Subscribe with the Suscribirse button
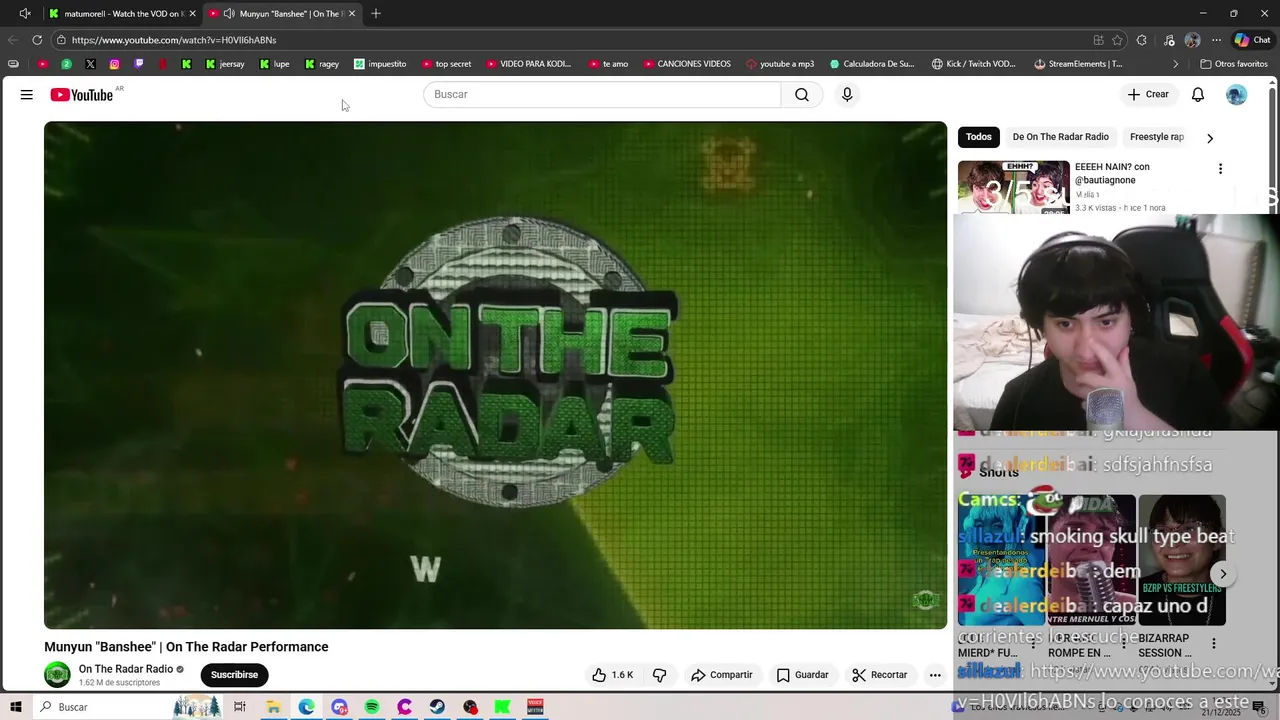This screenshot has width=1280, height=720. click(234, 675)
